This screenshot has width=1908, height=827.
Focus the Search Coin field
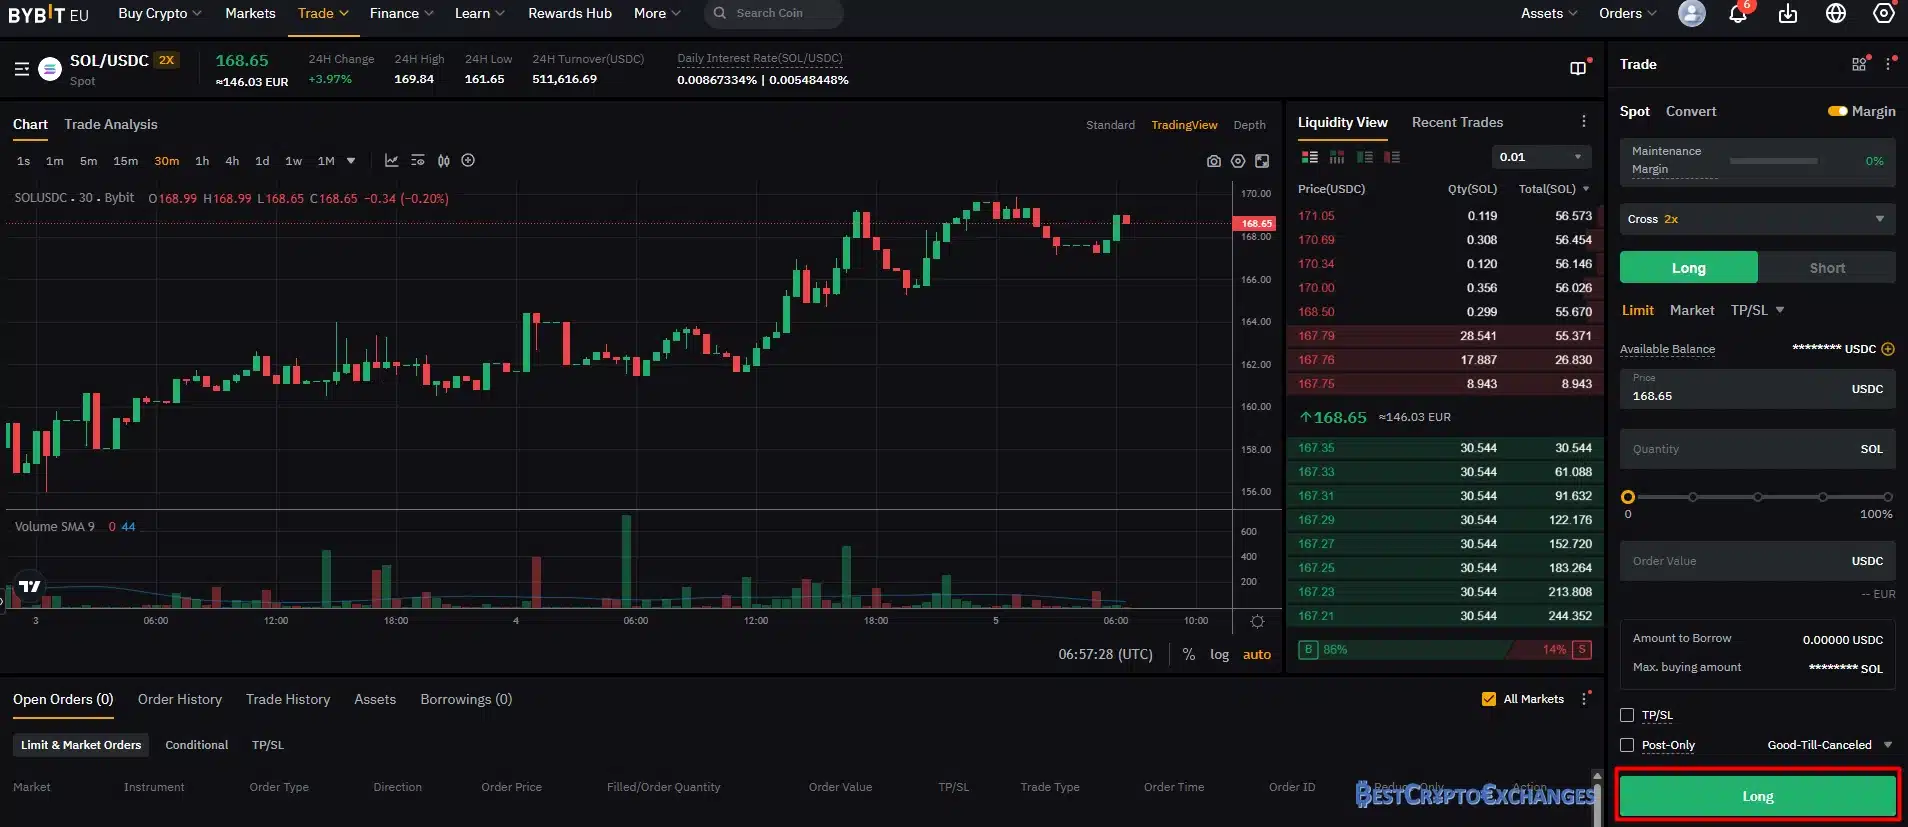pyautogui.click(x=774, y=13)
